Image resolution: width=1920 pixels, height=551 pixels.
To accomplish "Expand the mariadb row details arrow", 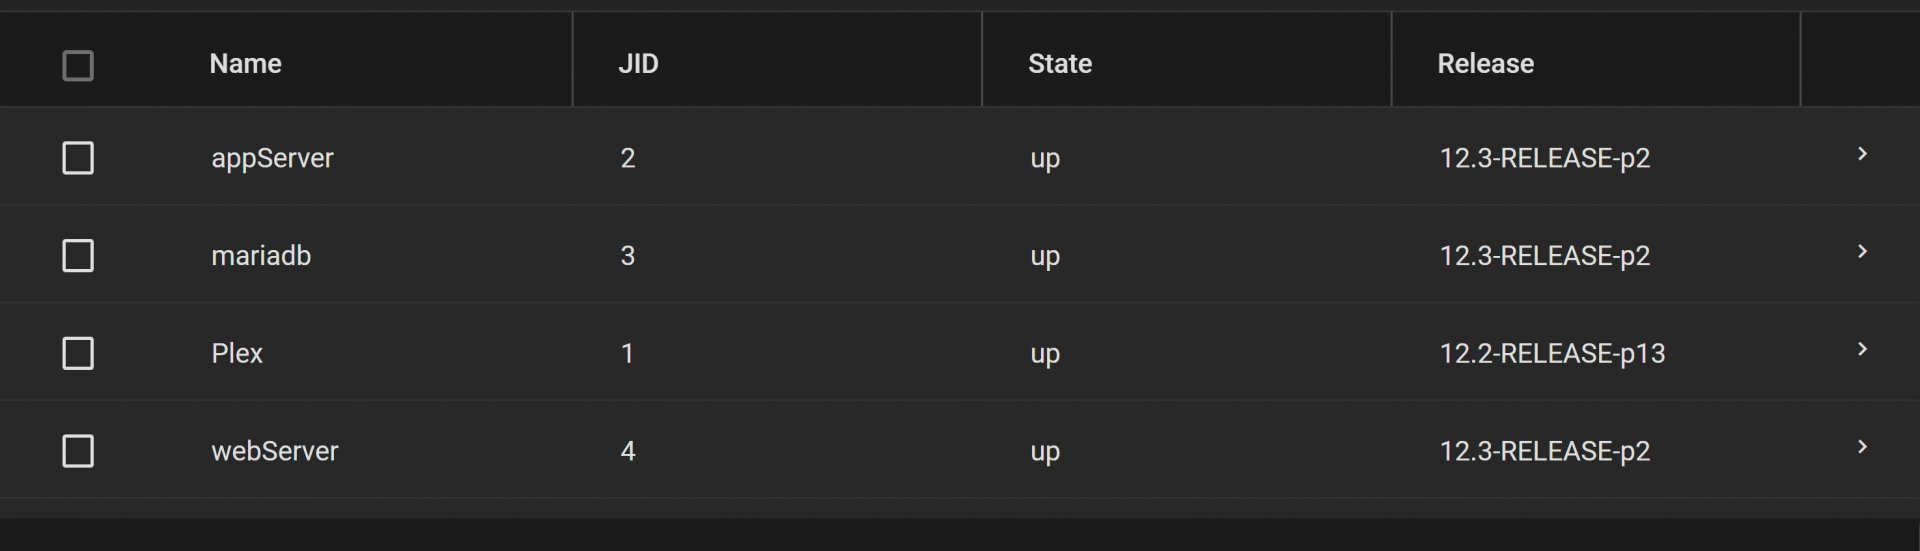I will tap(1862, 252).
